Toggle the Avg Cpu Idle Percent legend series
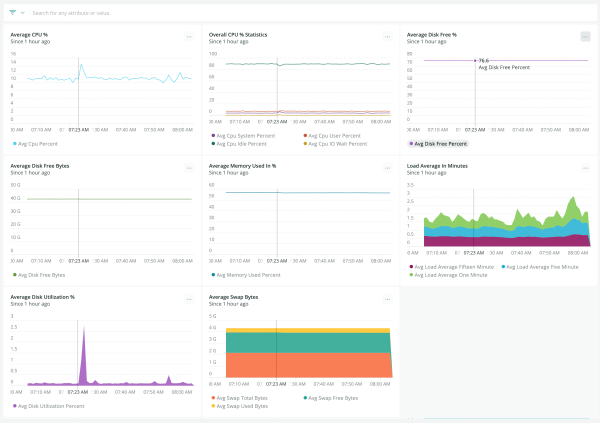This screenshot has height=423, width=600. pos(240,143)
